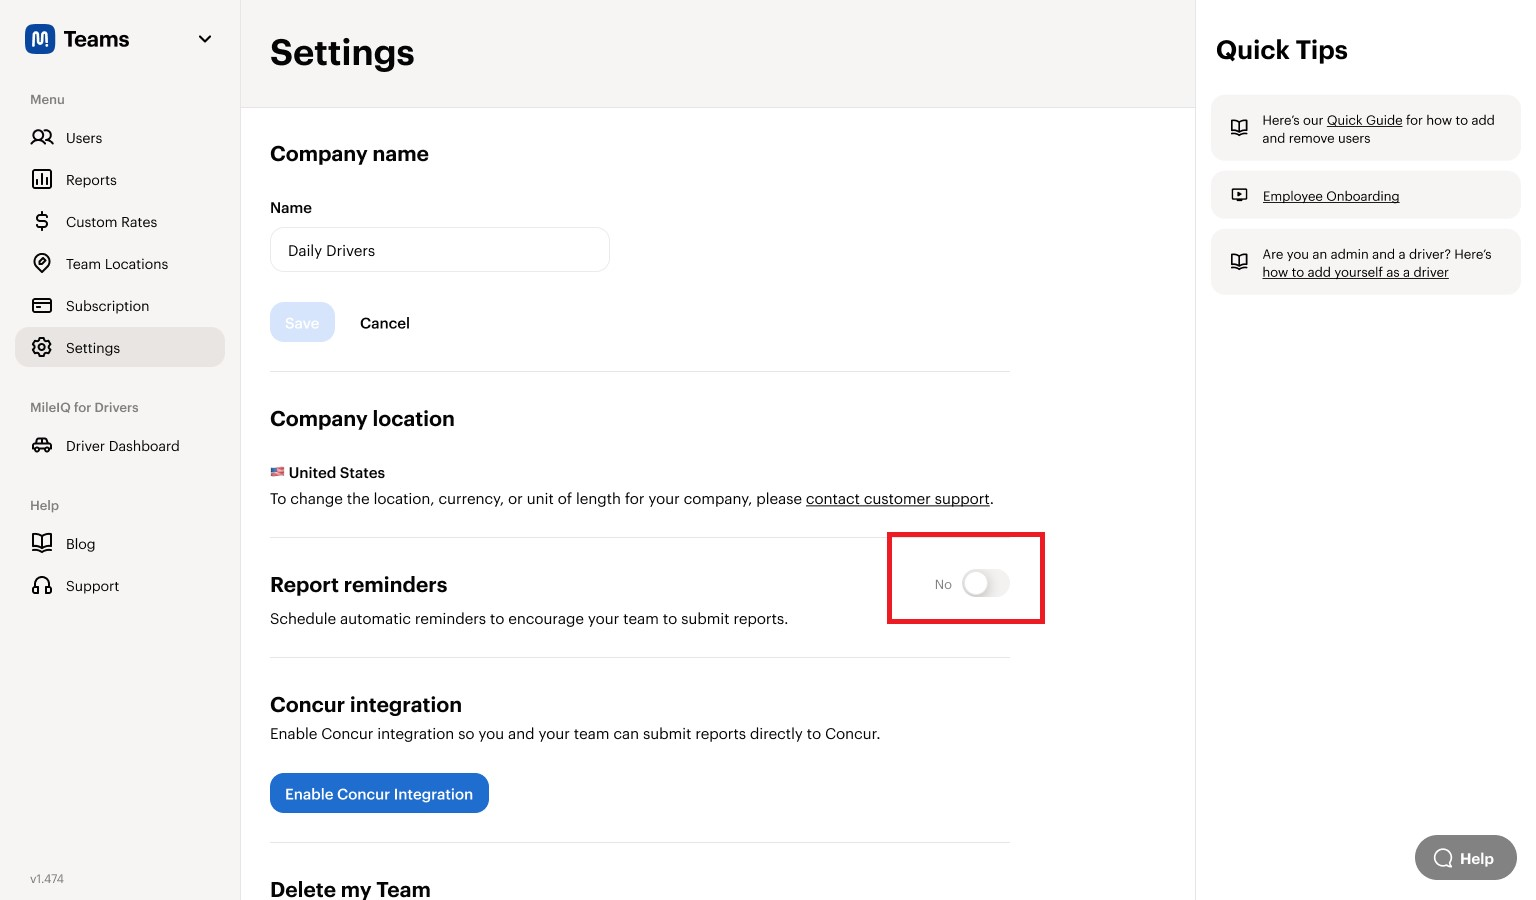
Task: Open the Team Locations menu item
Action: [x=117, y=264]
